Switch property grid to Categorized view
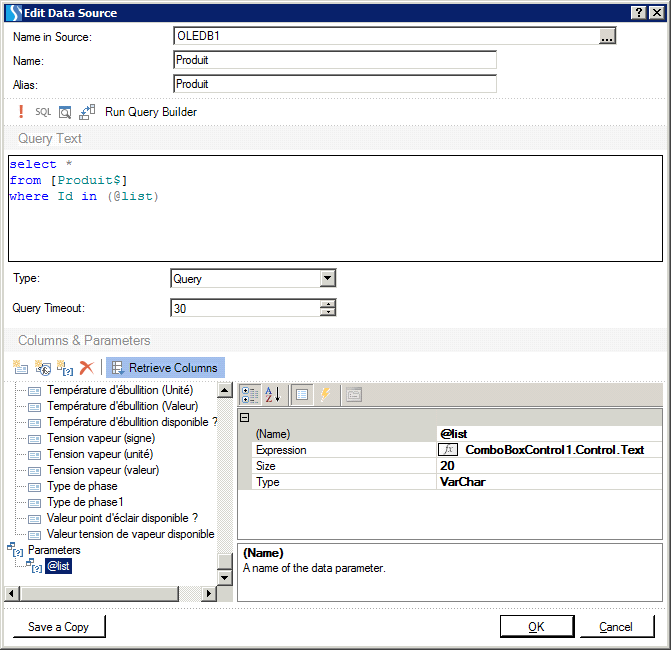This screenshot has width=671, height=650. pyautogui.click(x=250, y=395)
